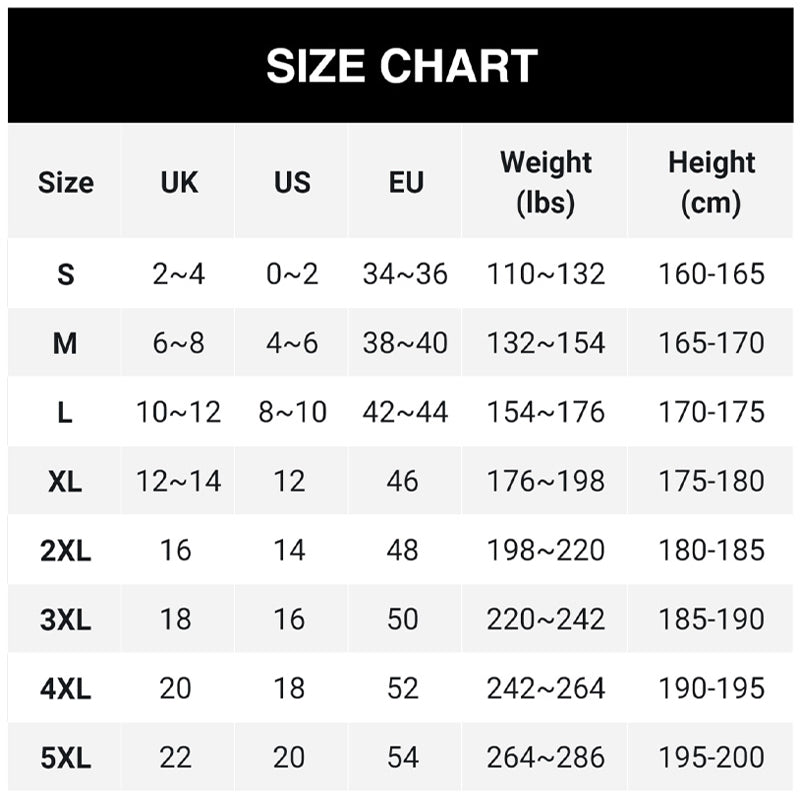
Task: Click the US column header
Action: 292,182
